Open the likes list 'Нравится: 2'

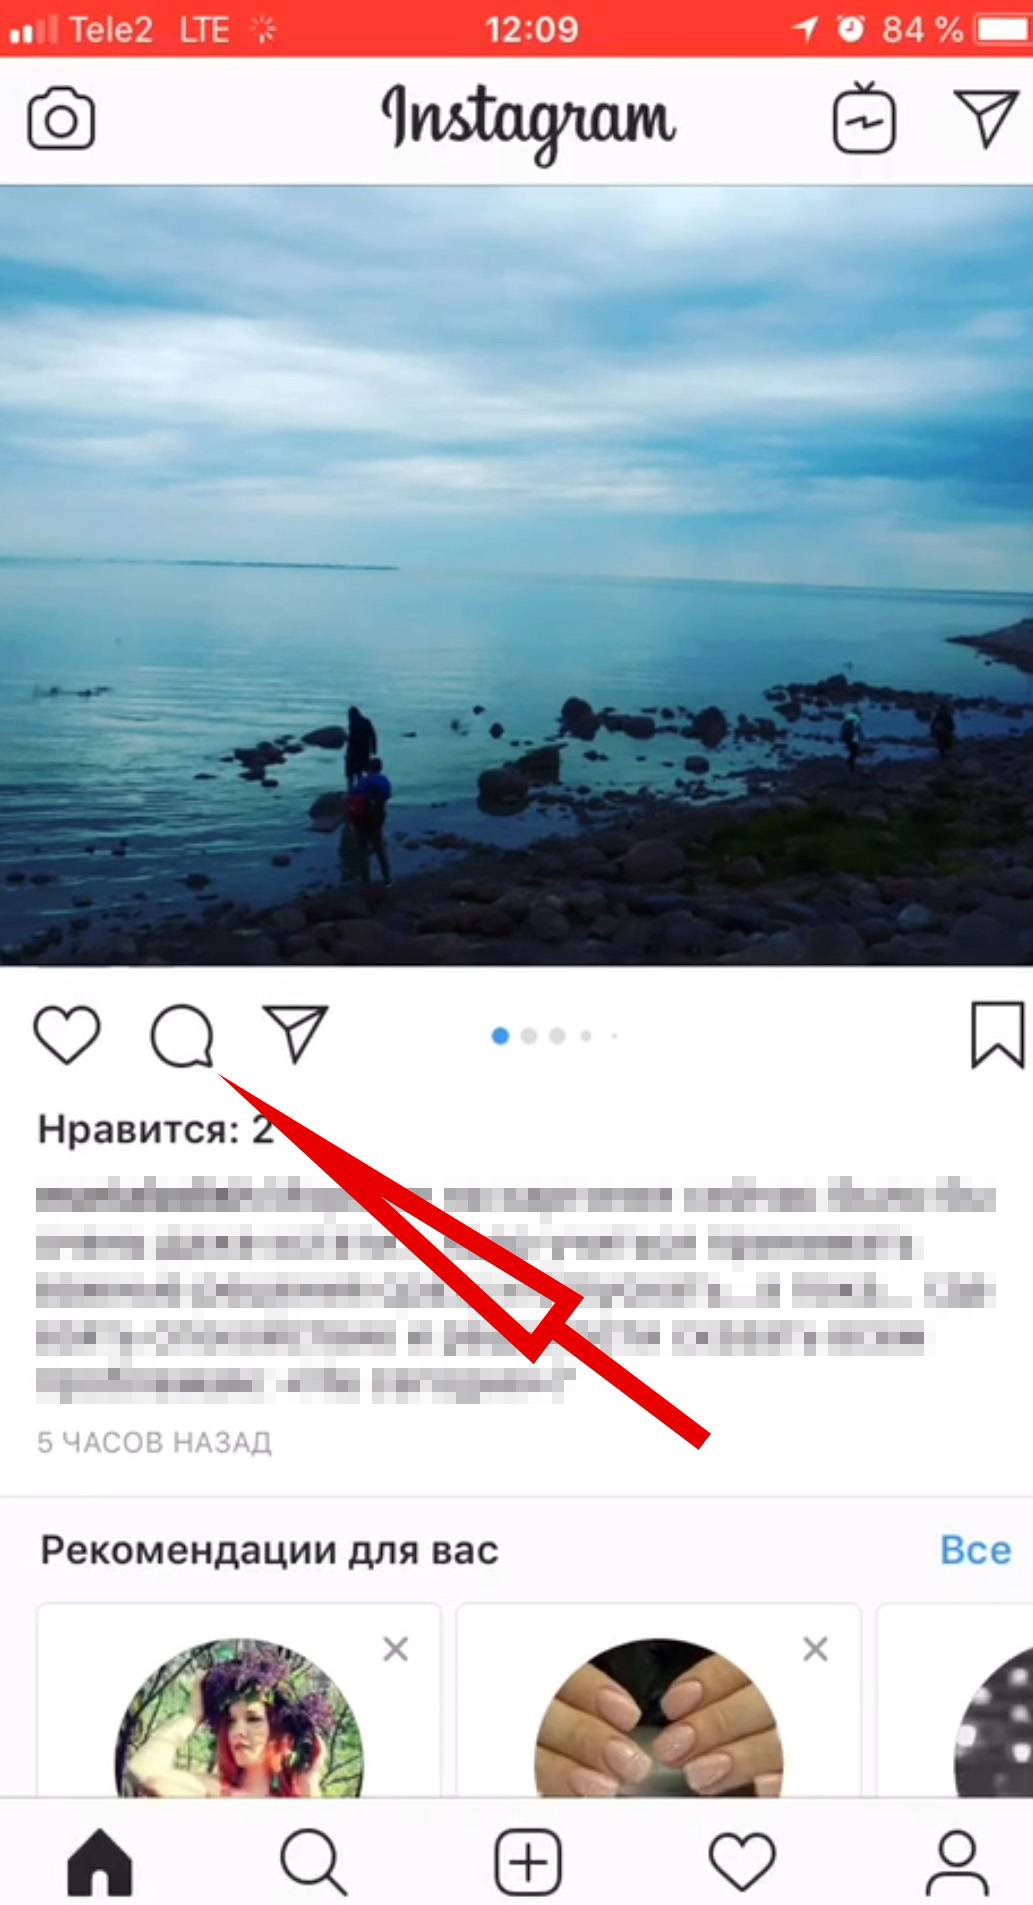tap(155, 1130)
